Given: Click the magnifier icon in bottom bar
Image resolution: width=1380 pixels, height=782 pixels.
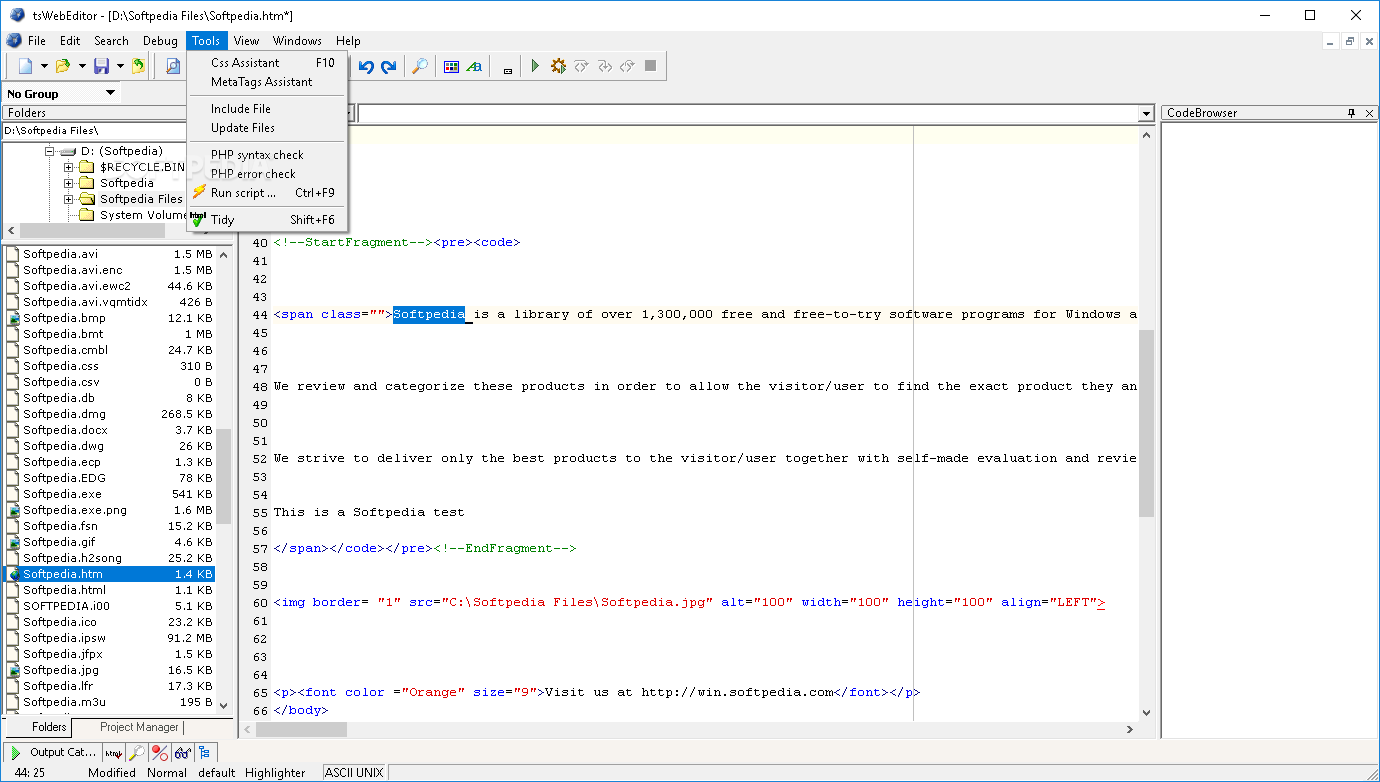Looking at the screenshot, I should (137, 752).
